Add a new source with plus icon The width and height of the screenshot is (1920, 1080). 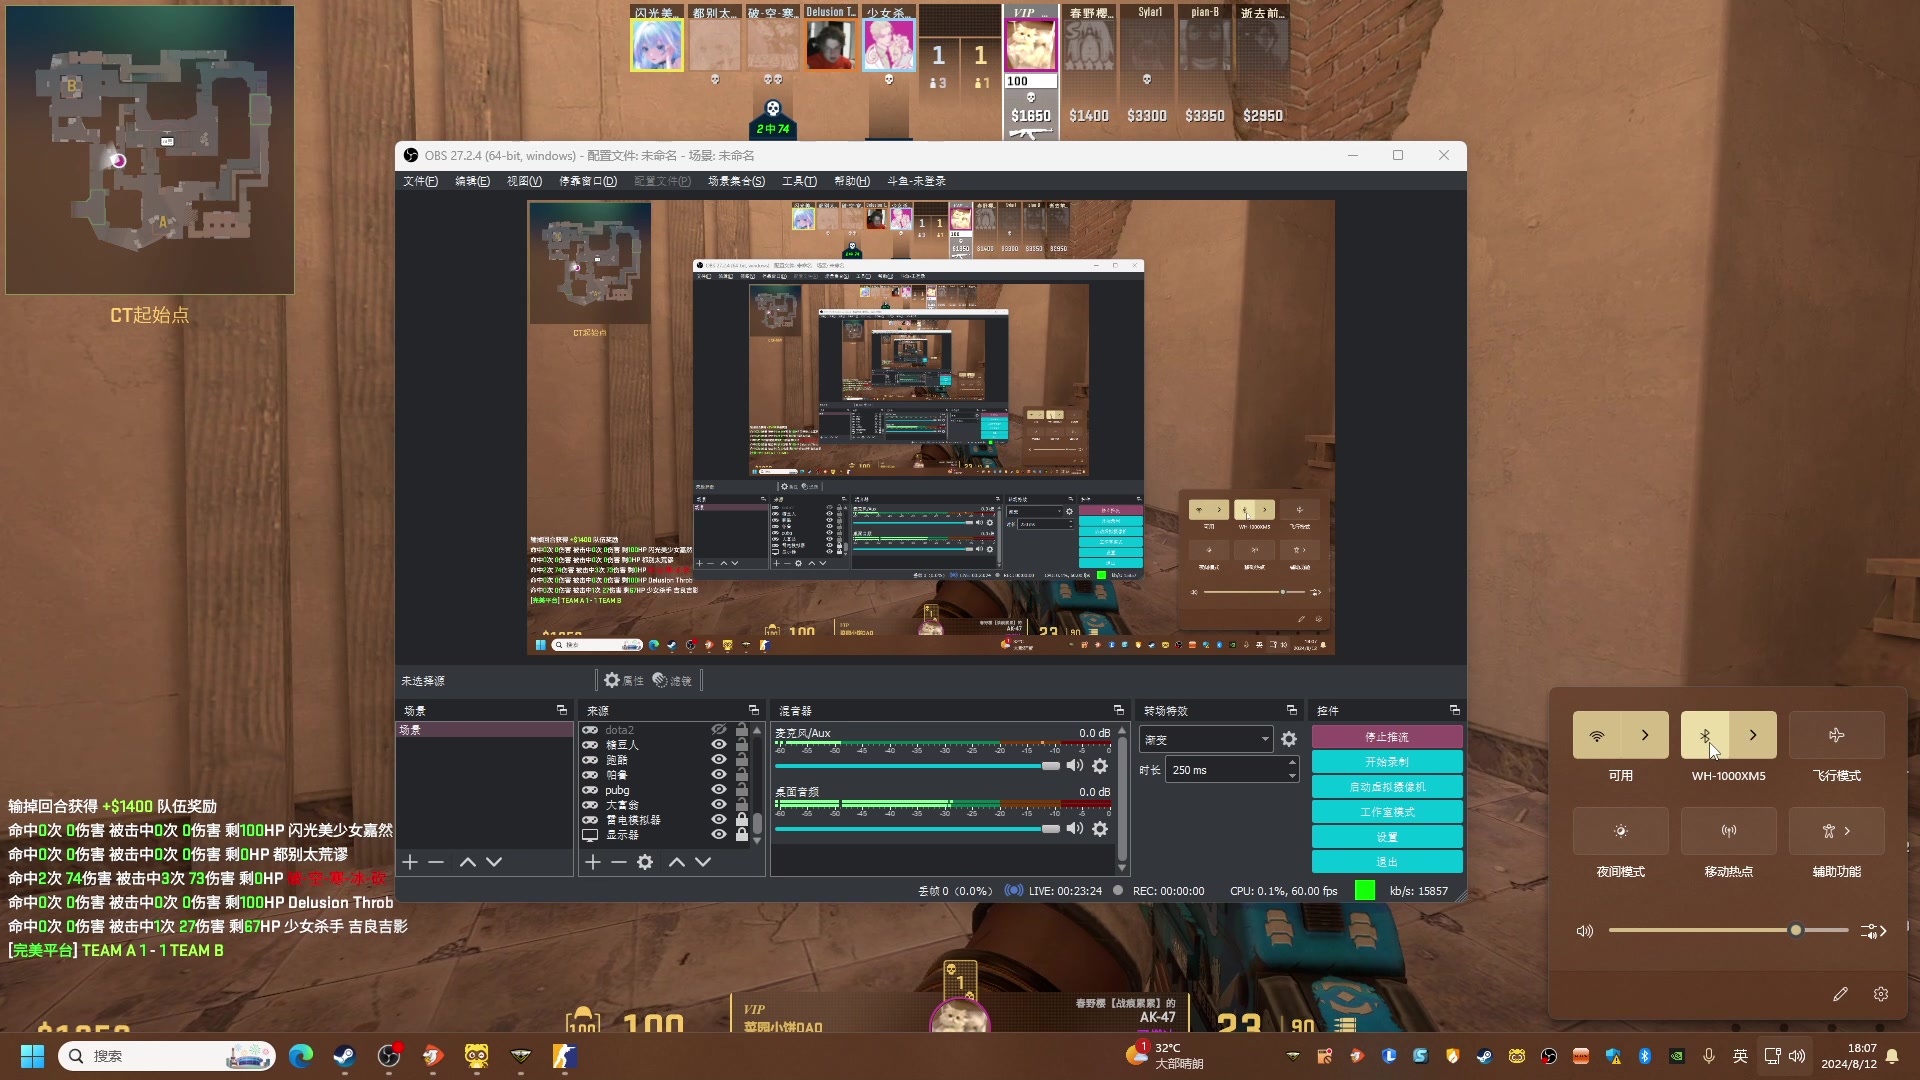point(593,862)
